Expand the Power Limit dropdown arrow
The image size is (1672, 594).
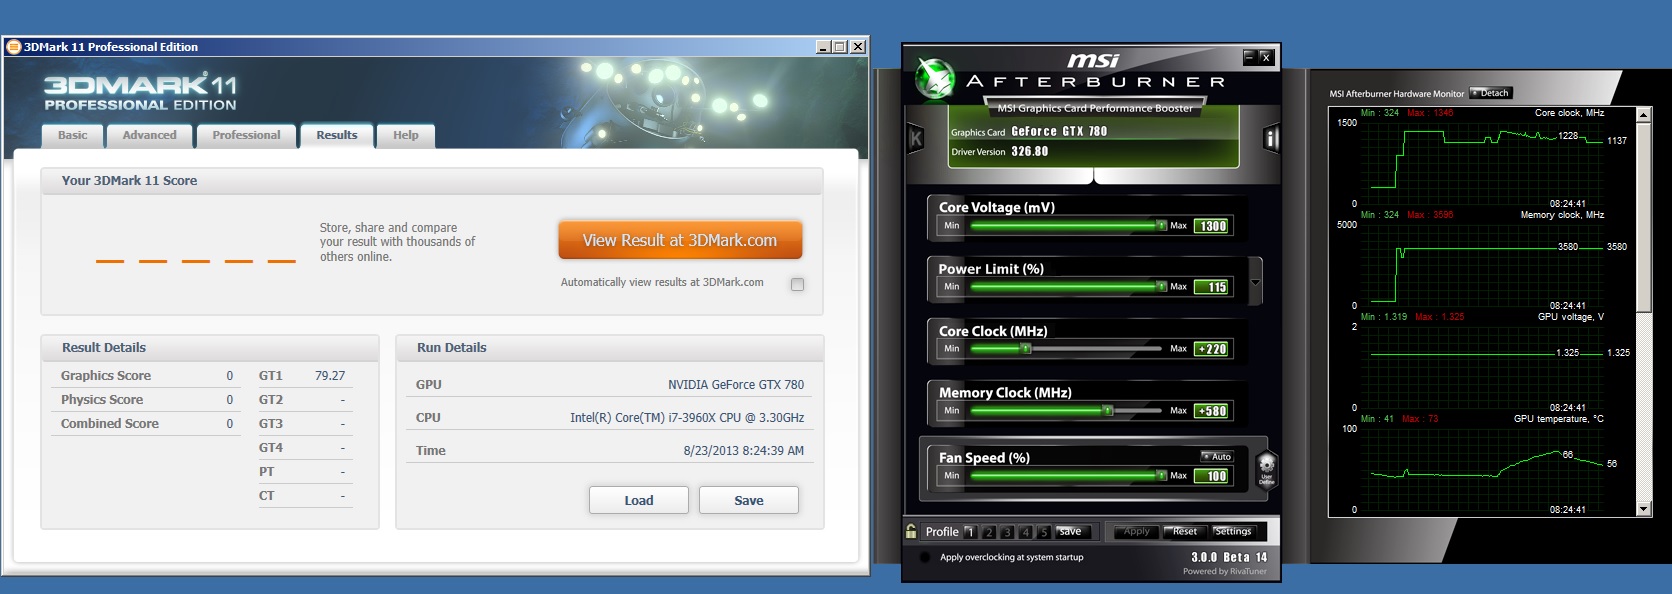tap(1256, 281)
